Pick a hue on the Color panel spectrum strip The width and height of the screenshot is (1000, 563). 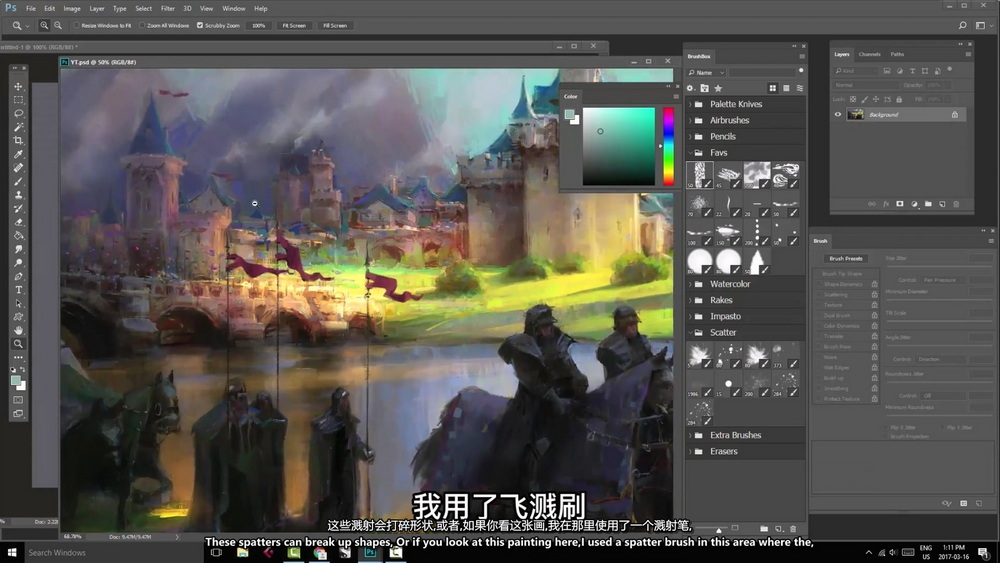(668, 146)
